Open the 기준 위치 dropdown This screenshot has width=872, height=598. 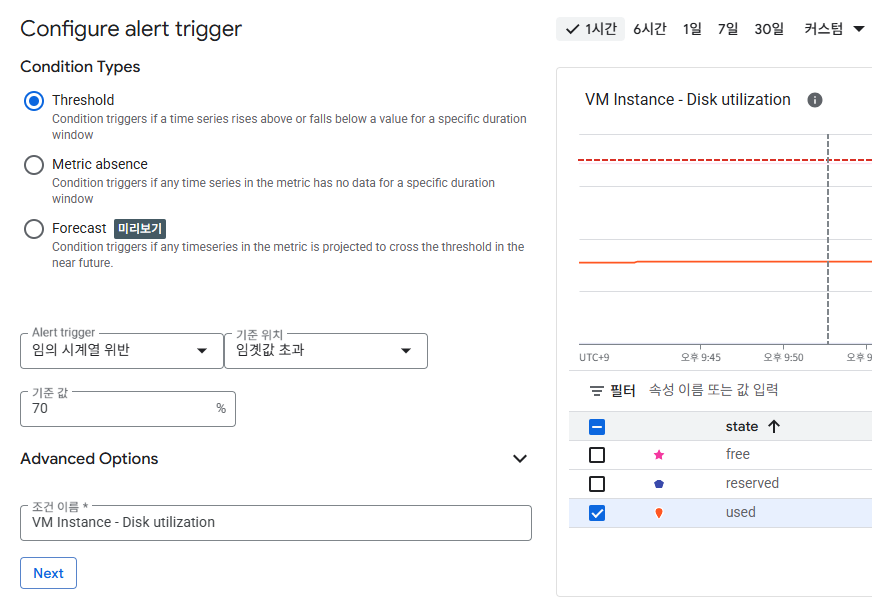click(326, 351)
